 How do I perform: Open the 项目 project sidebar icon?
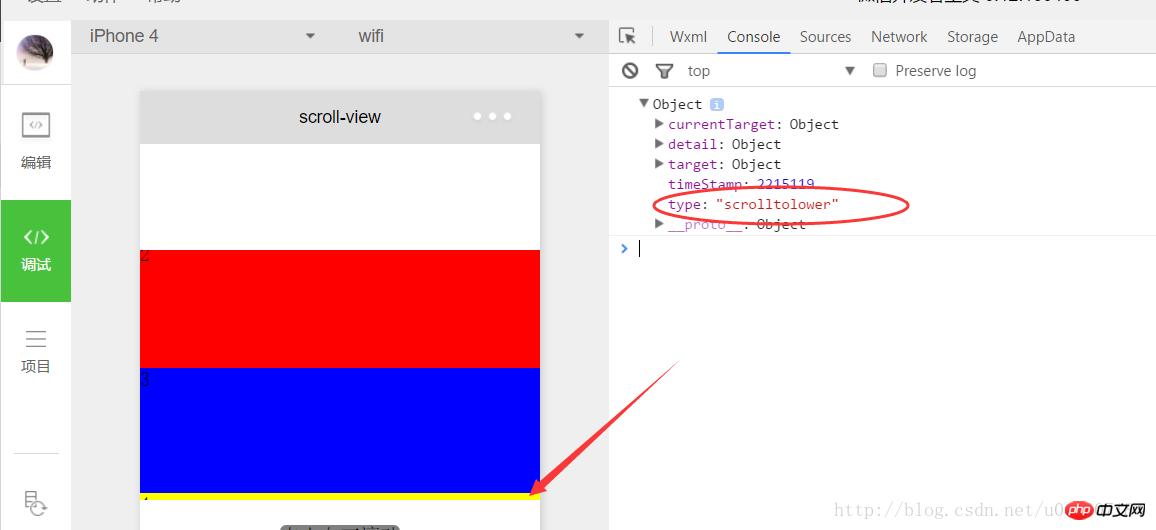pyautogui.click(x=36, y=350)
